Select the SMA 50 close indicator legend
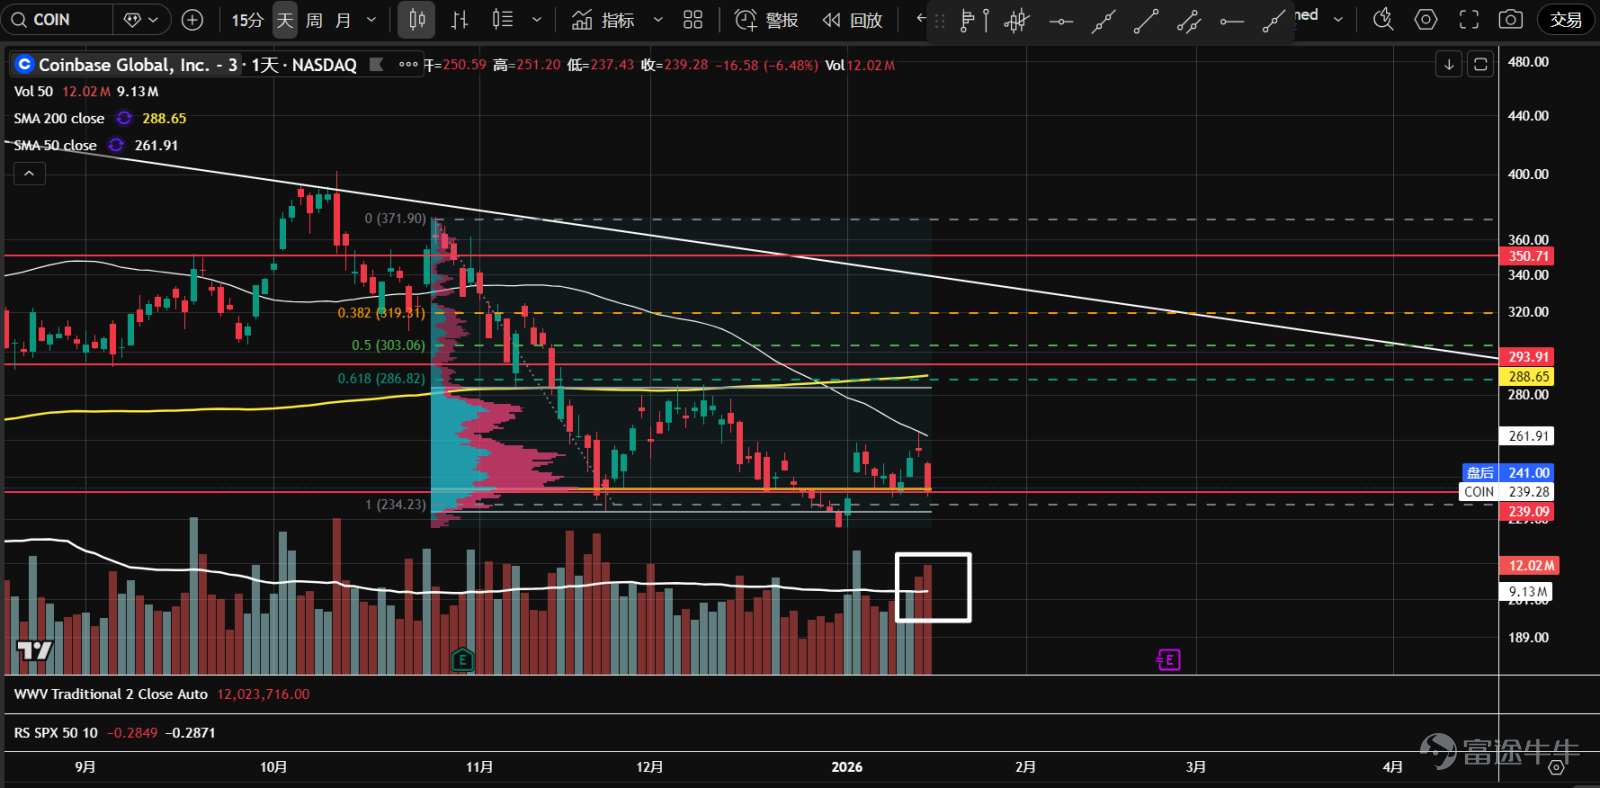 click(55, 145)
